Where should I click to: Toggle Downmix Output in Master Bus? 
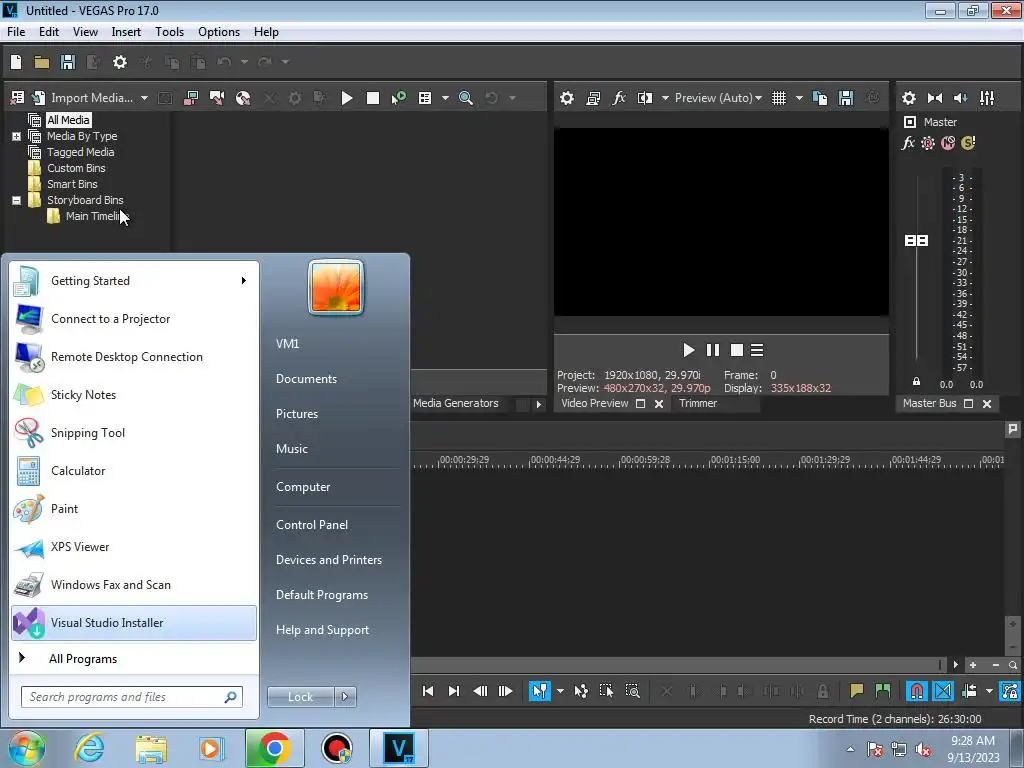coord(935,98)
